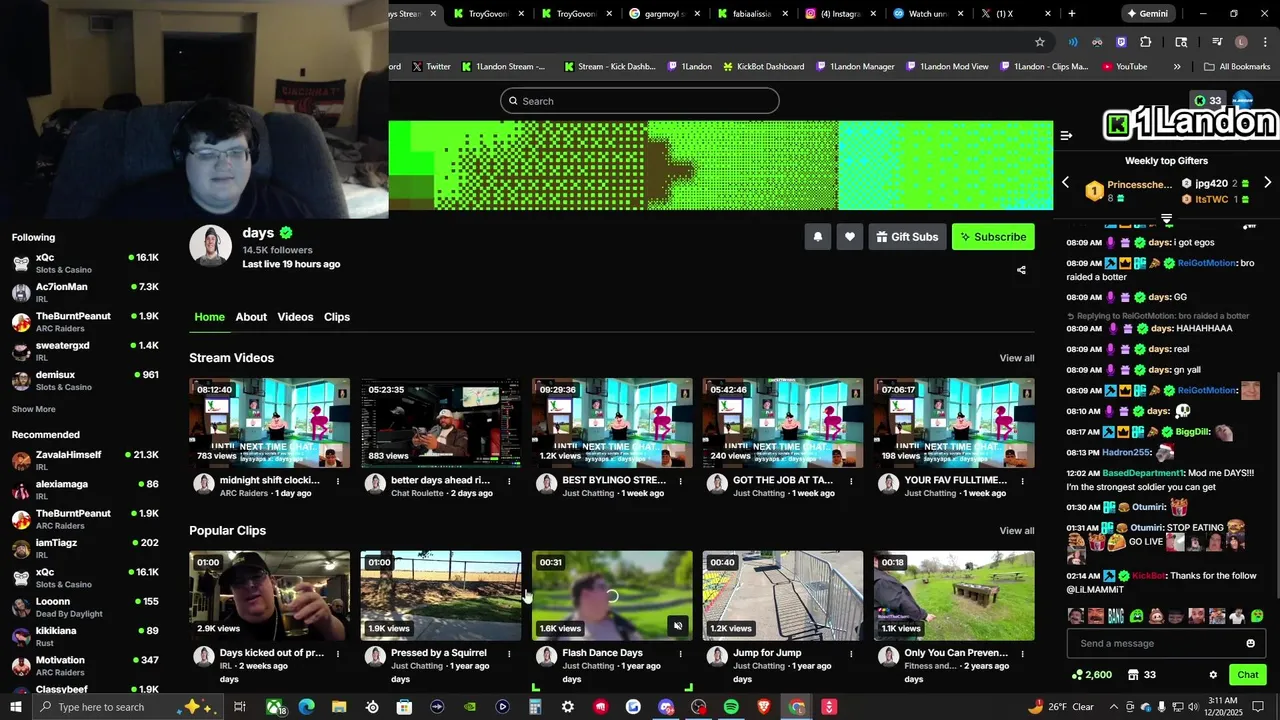Open the Chrome three-dot menu

1263,42
